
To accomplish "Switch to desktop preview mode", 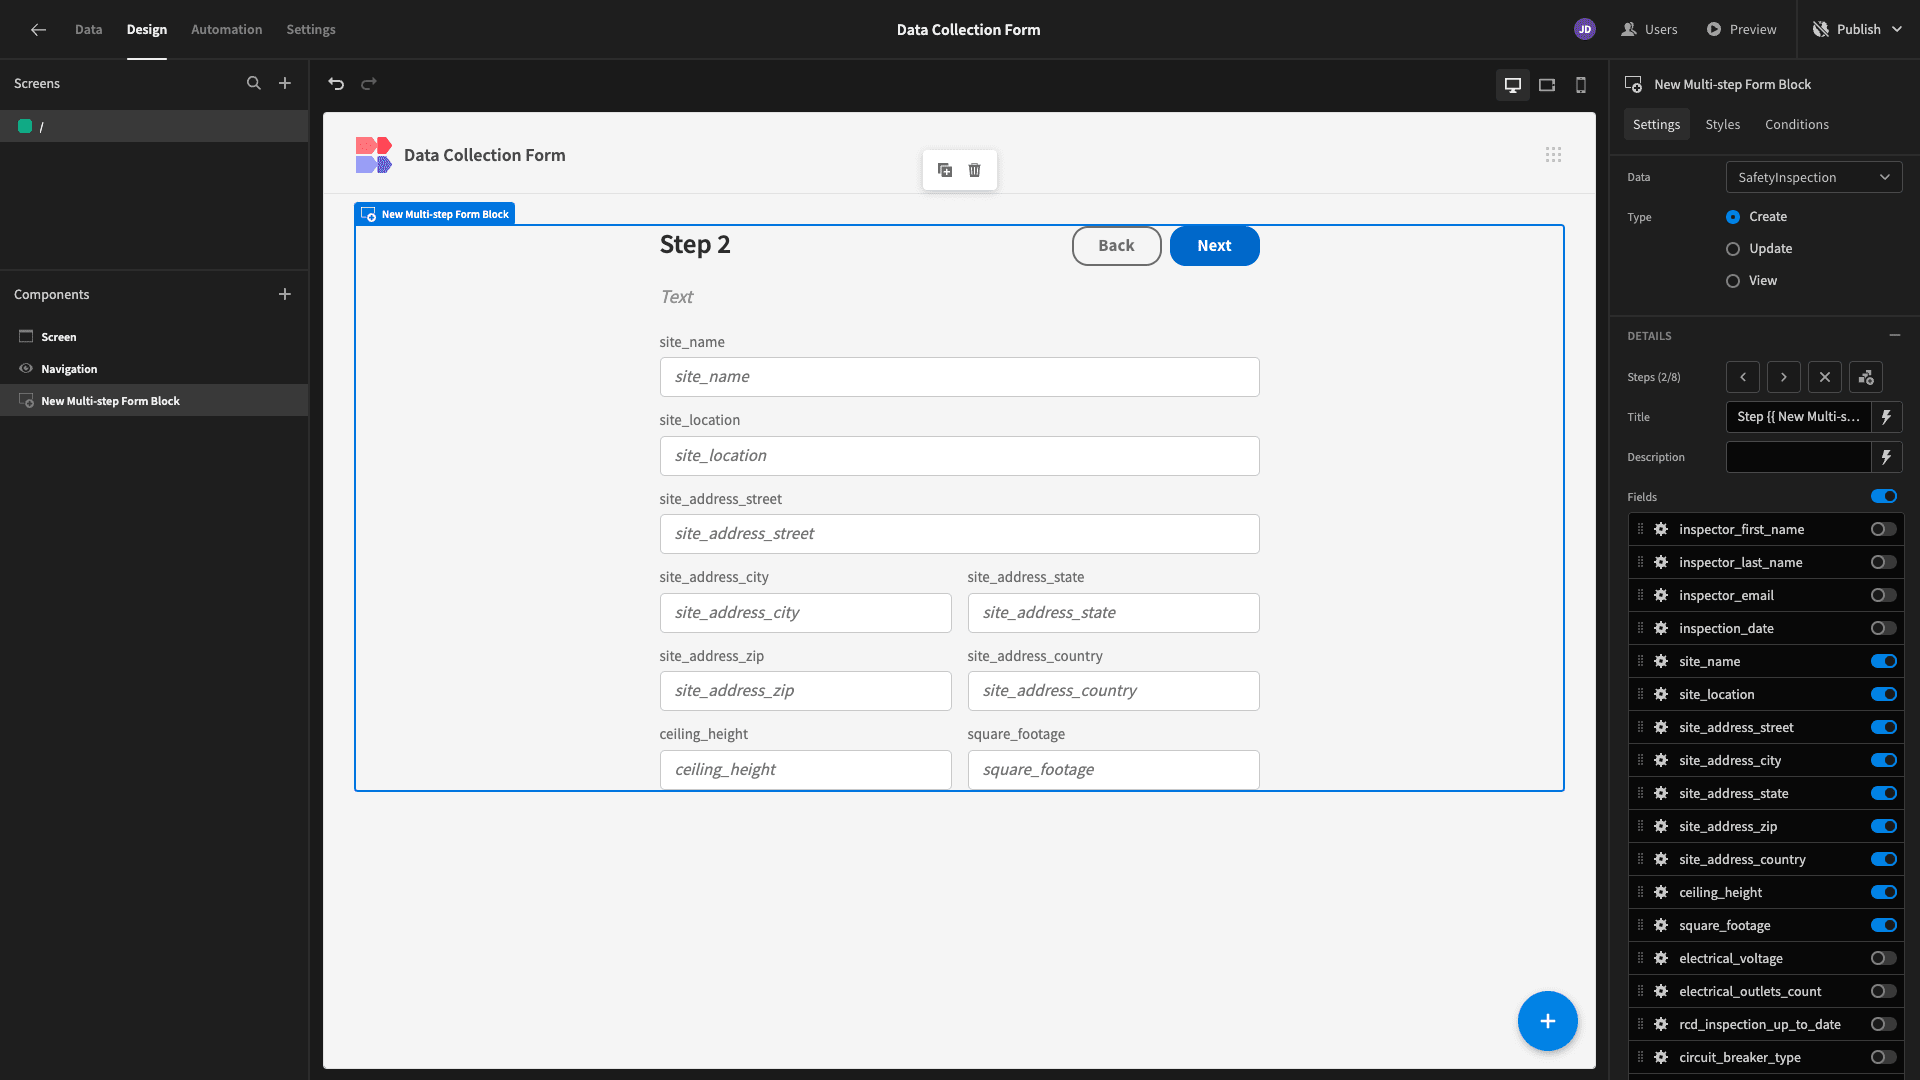I will click(1513, 85).
